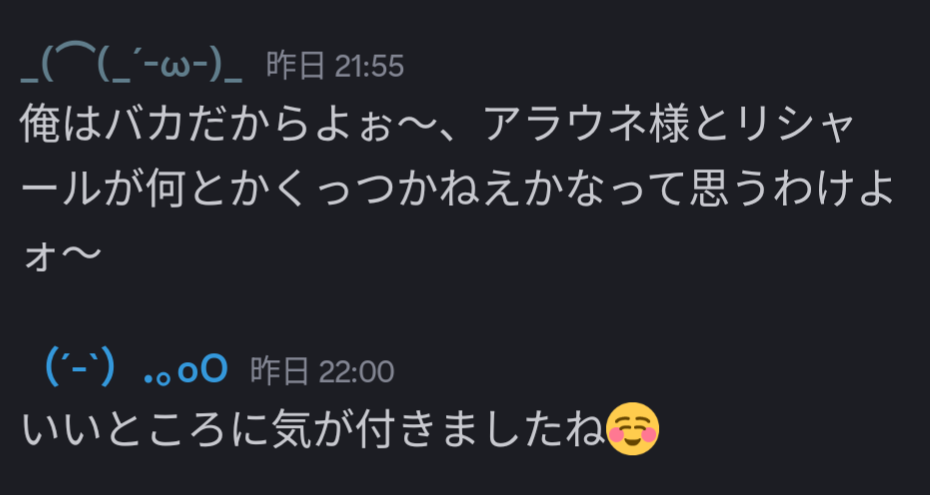Click the ω face in the first username

tap(182, 67)
